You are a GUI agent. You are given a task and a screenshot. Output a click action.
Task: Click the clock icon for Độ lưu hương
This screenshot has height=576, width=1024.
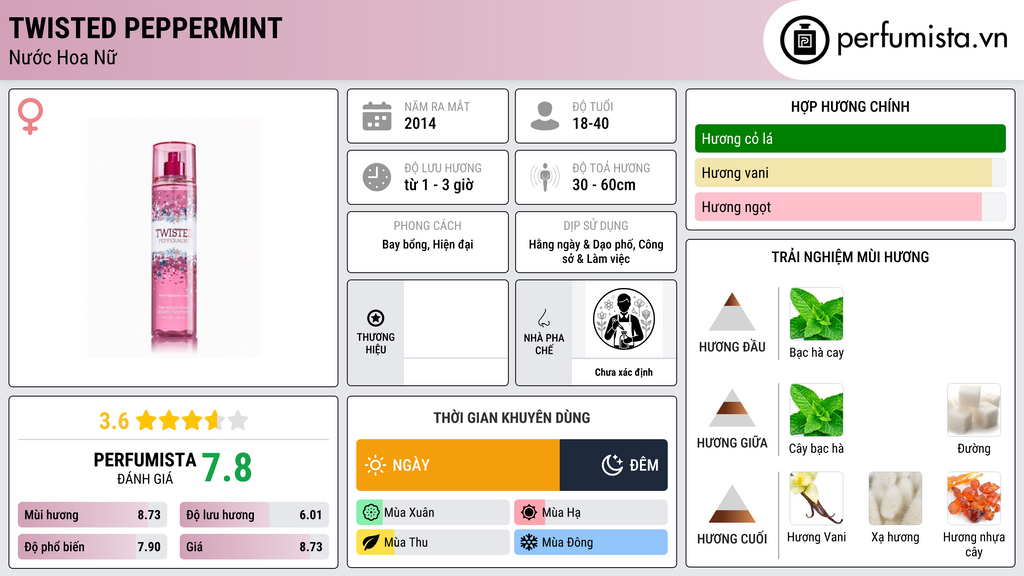[377, 177]
